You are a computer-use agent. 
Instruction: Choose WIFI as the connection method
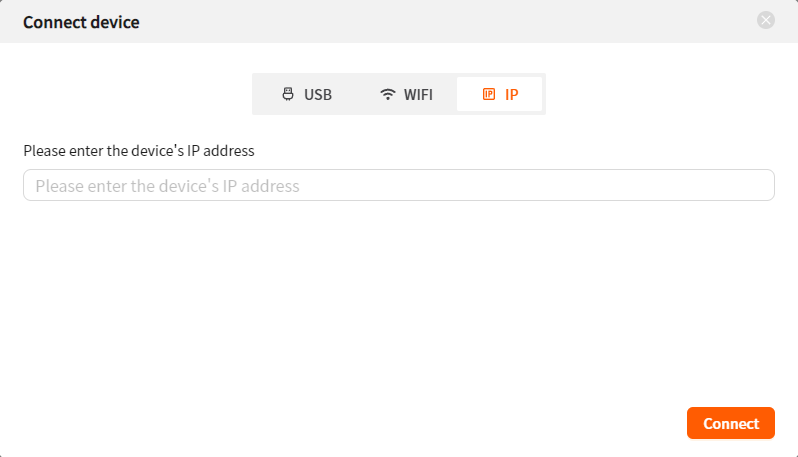point(407,94)
